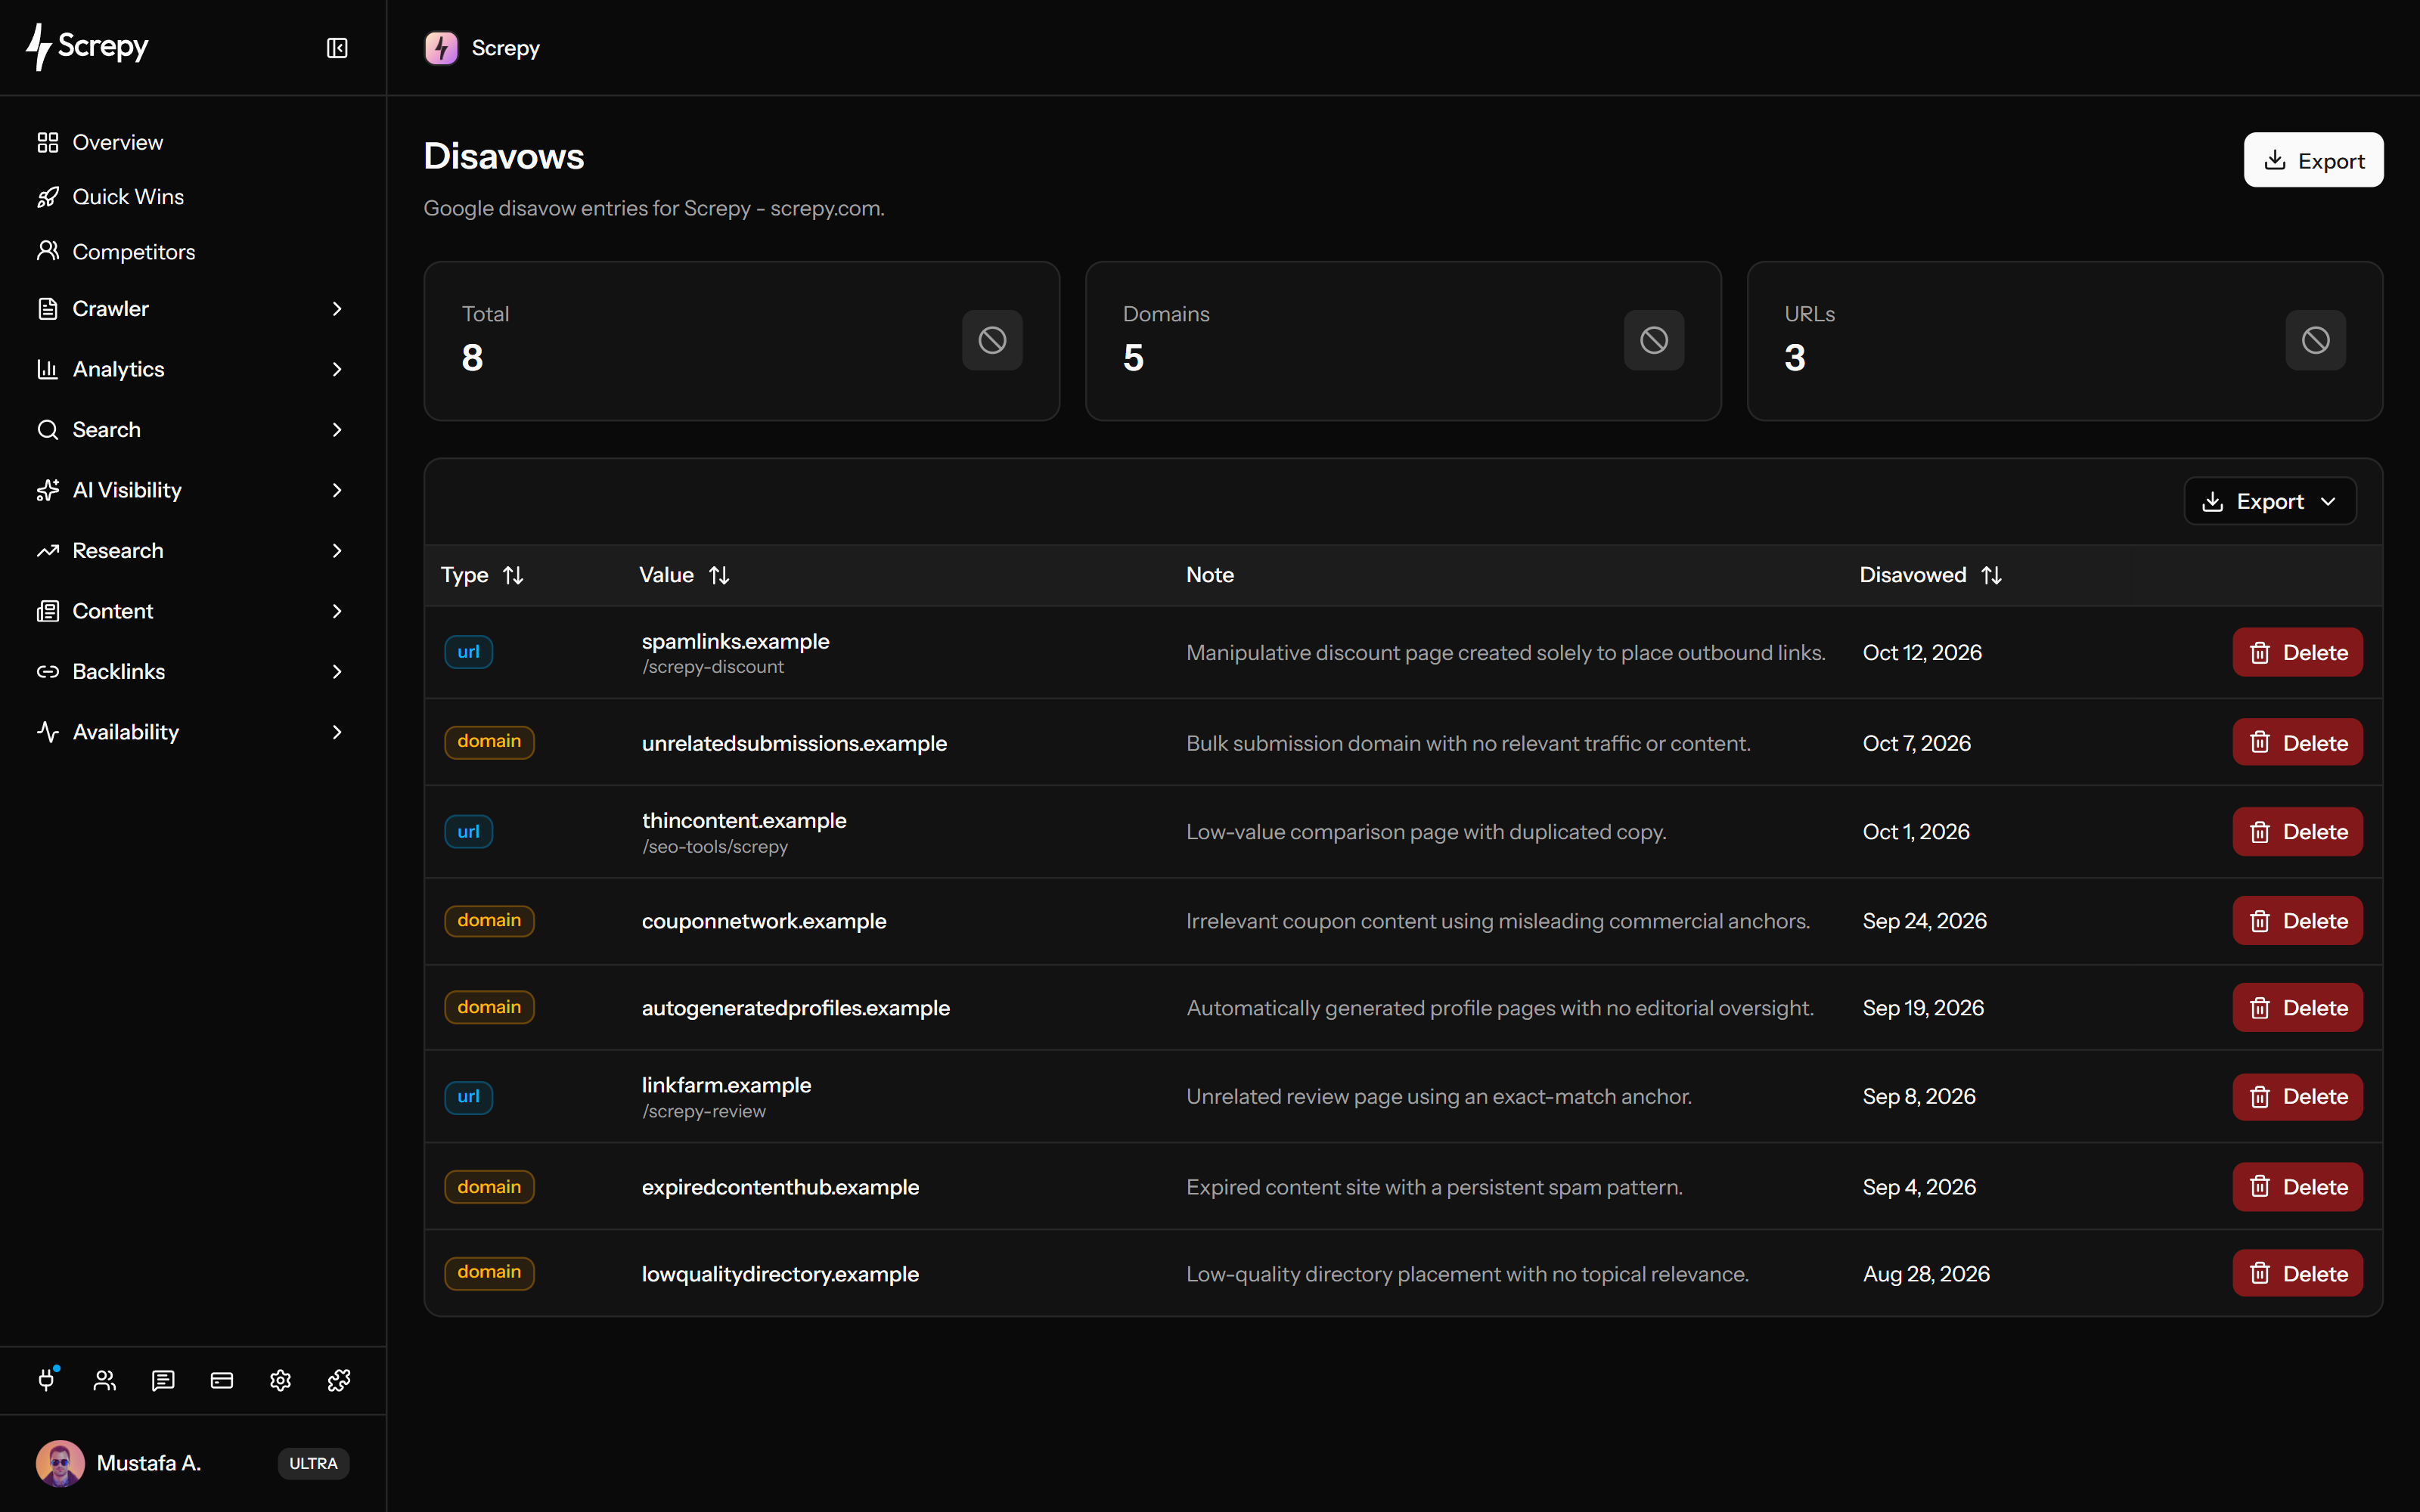Open the team members icon
The height and width of the screenshot is (1512, 2420).
click(x=105, y=1380)
